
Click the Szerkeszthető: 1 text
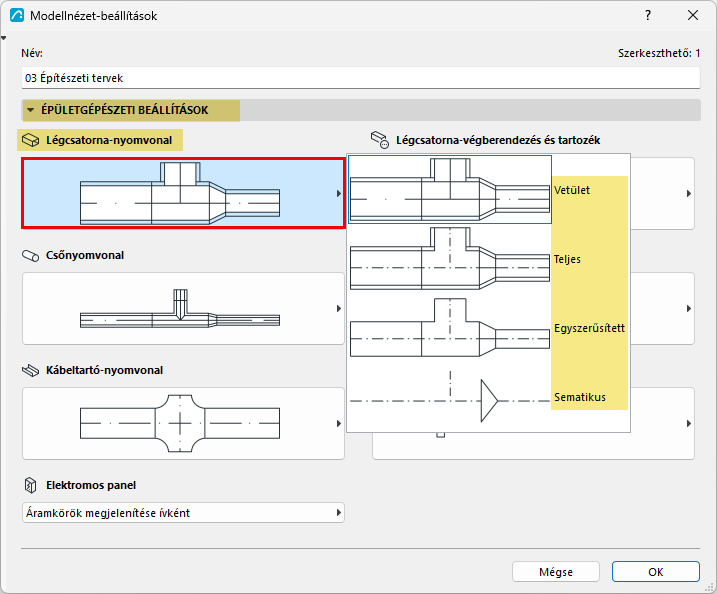tap(659, 53)
